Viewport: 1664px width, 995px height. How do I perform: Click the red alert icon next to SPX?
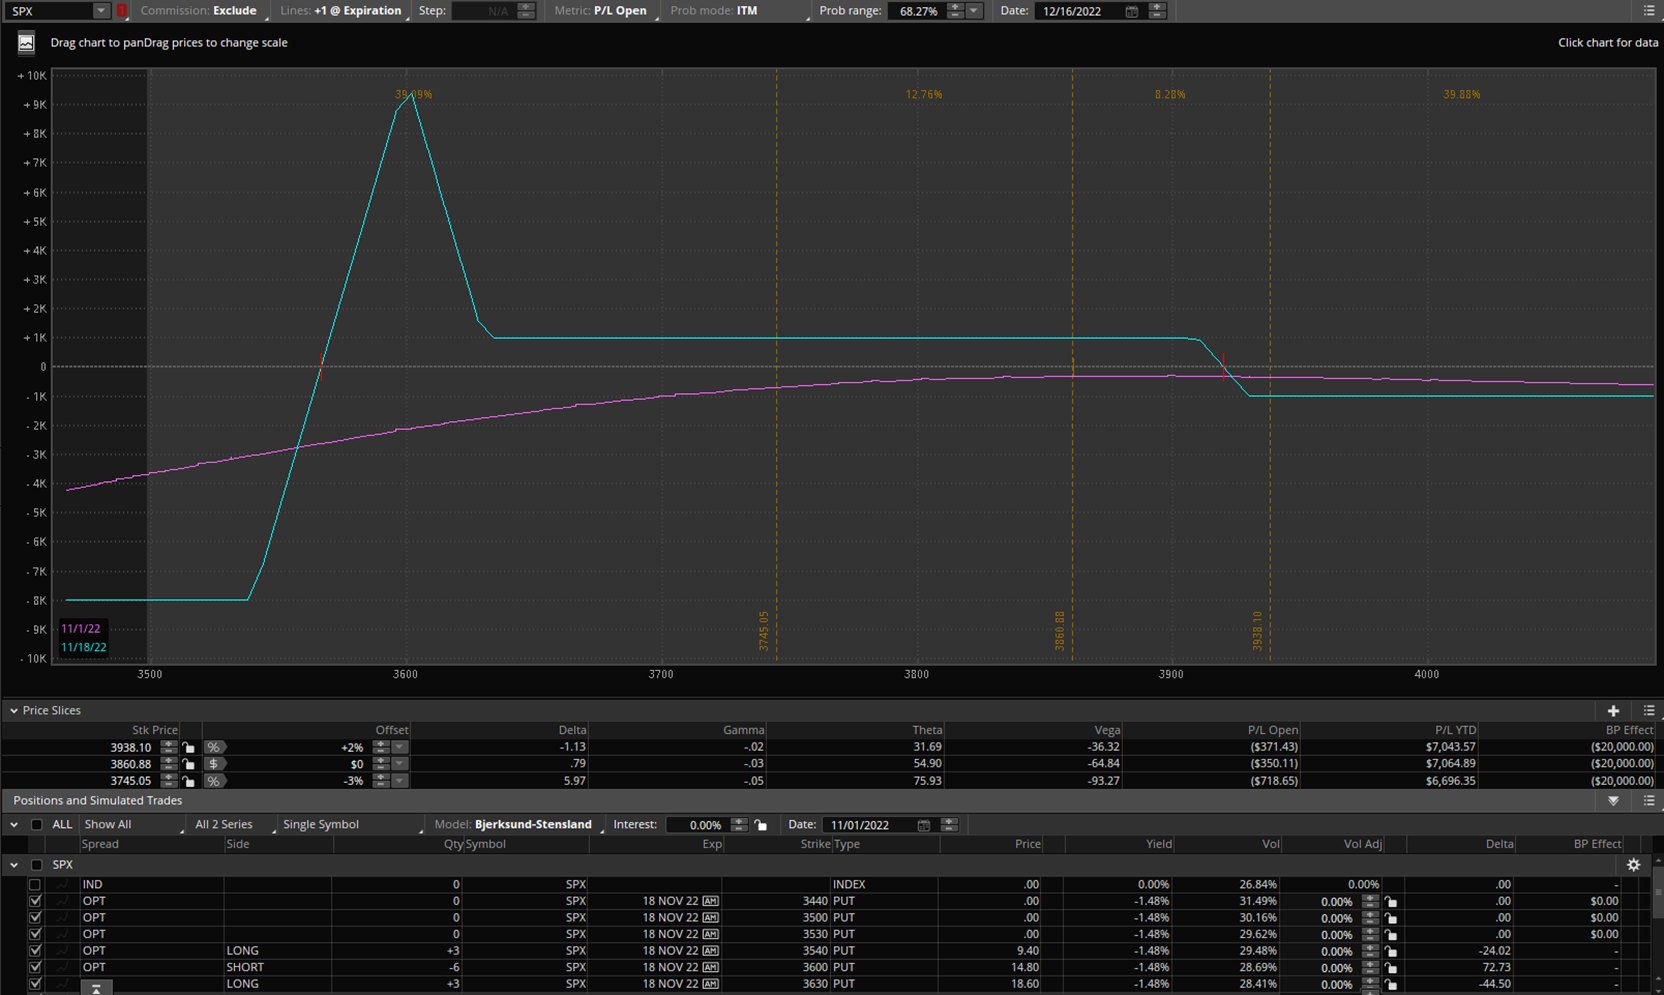122,11
